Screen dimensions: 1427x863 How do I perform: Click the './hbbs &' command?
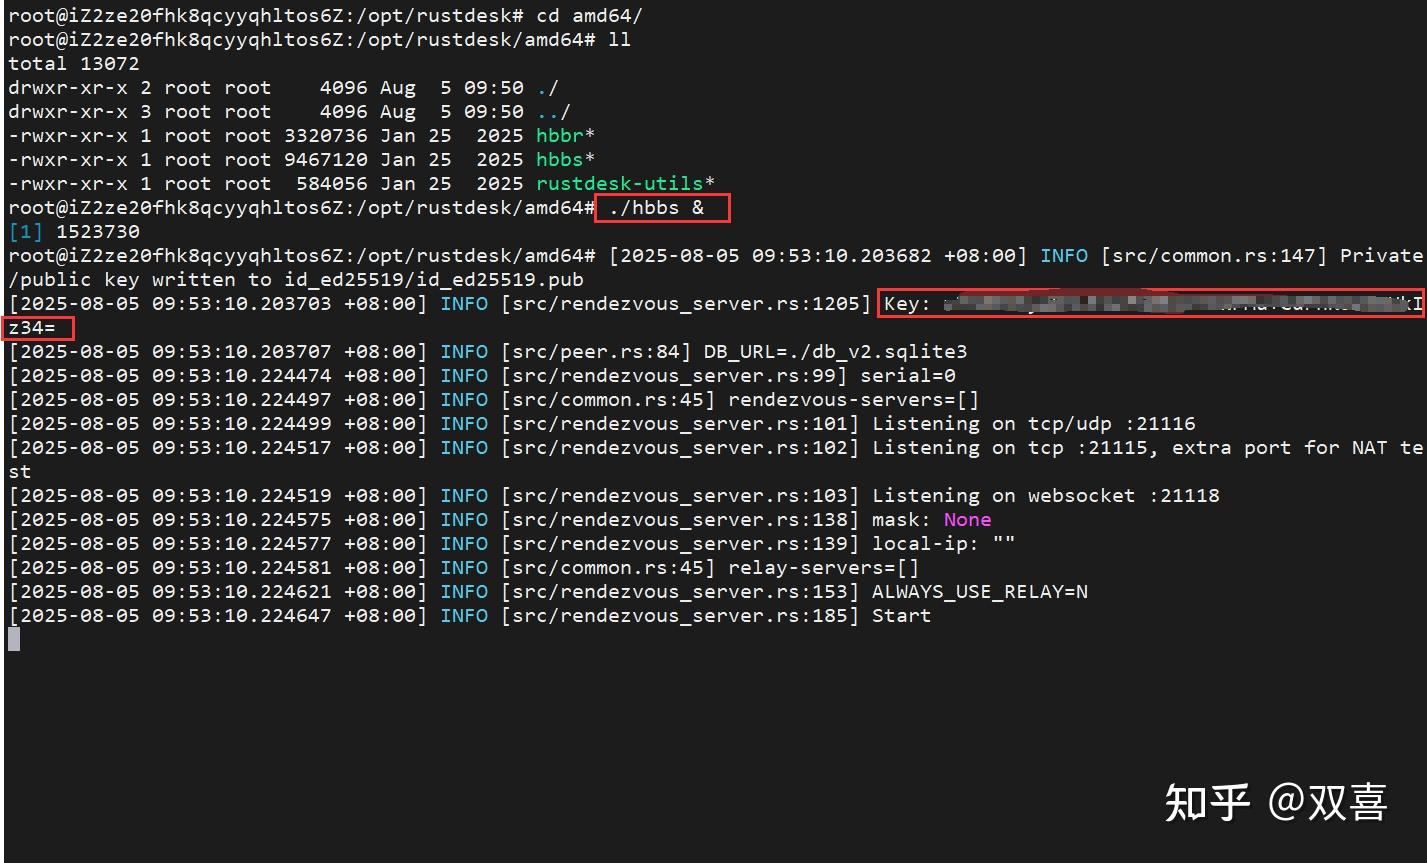pyautogui.click(x=657, y=208)
